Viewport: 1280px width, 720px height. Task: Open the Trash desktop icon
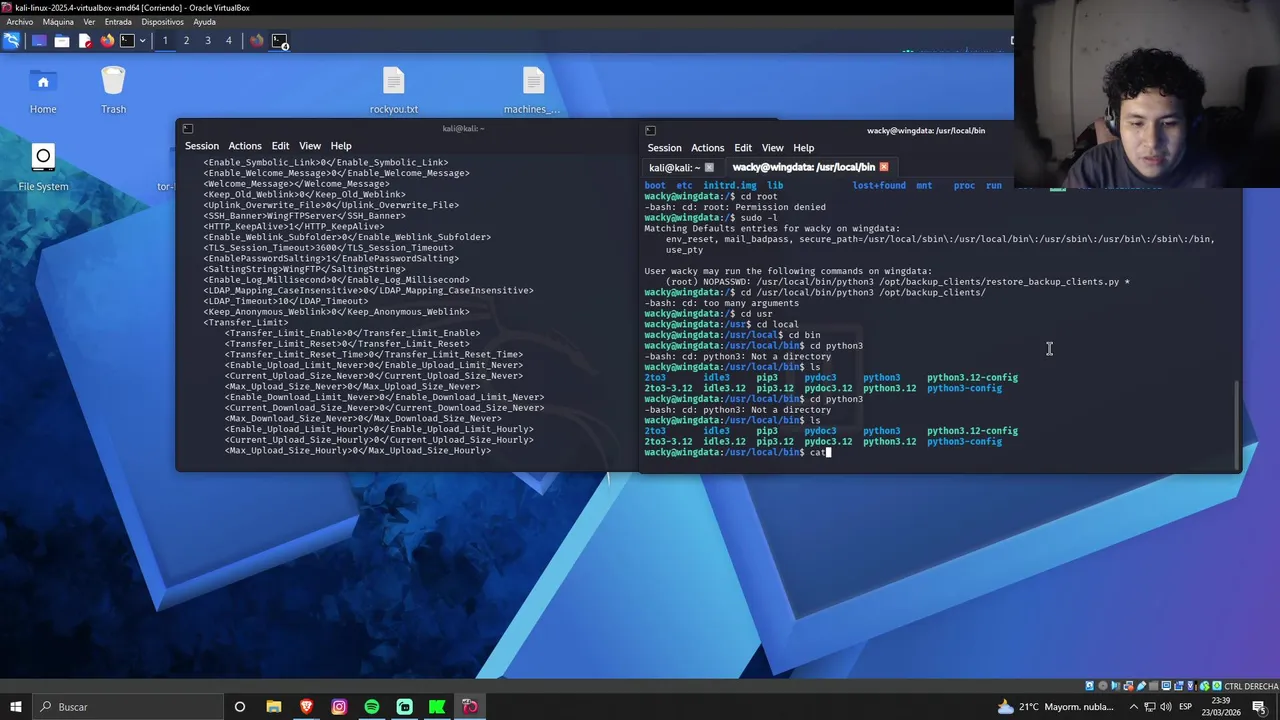113,90
